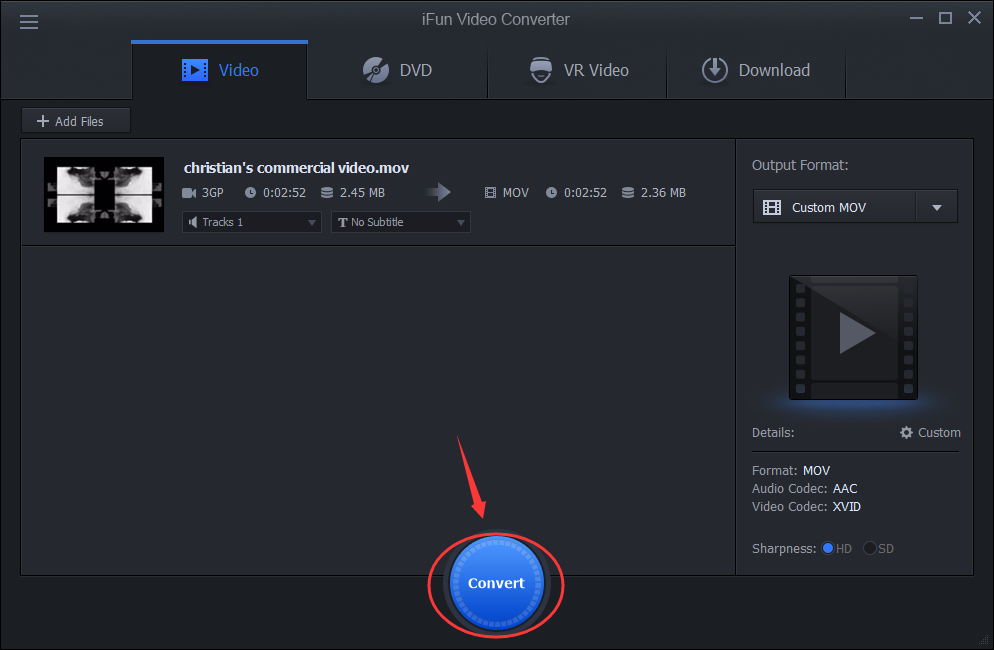Open the VR Video tab
The height and width of the screenshot is (650, 994).
(x=578, y=70)
